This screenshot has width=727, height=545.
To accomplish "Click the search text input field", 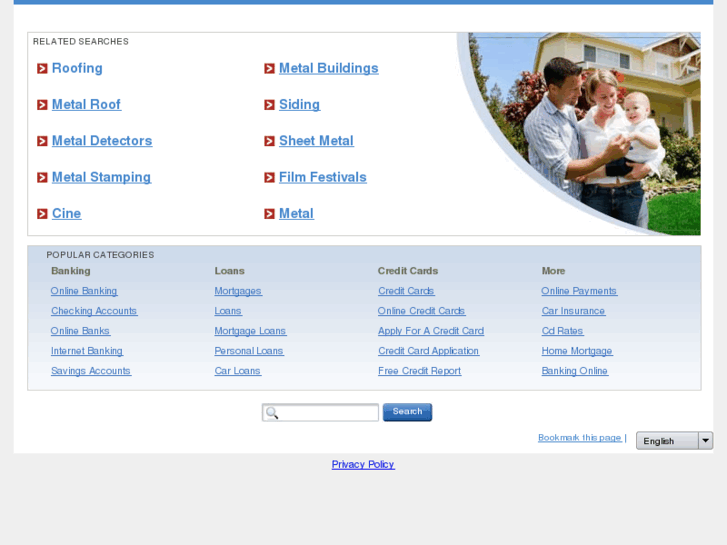I will (320, 412).
